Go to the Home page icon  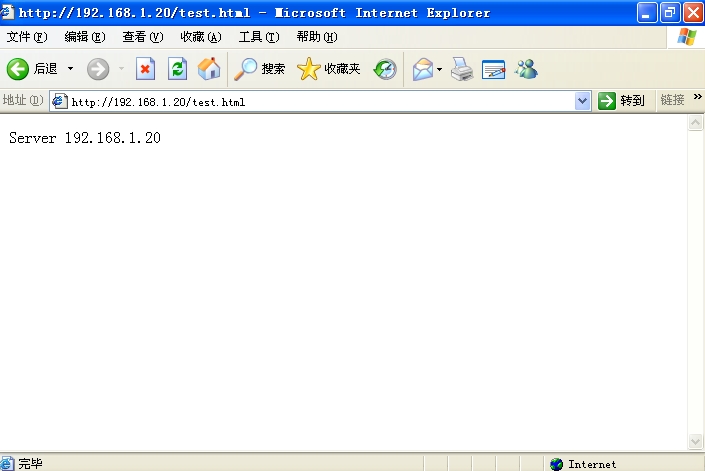[208, 69]
